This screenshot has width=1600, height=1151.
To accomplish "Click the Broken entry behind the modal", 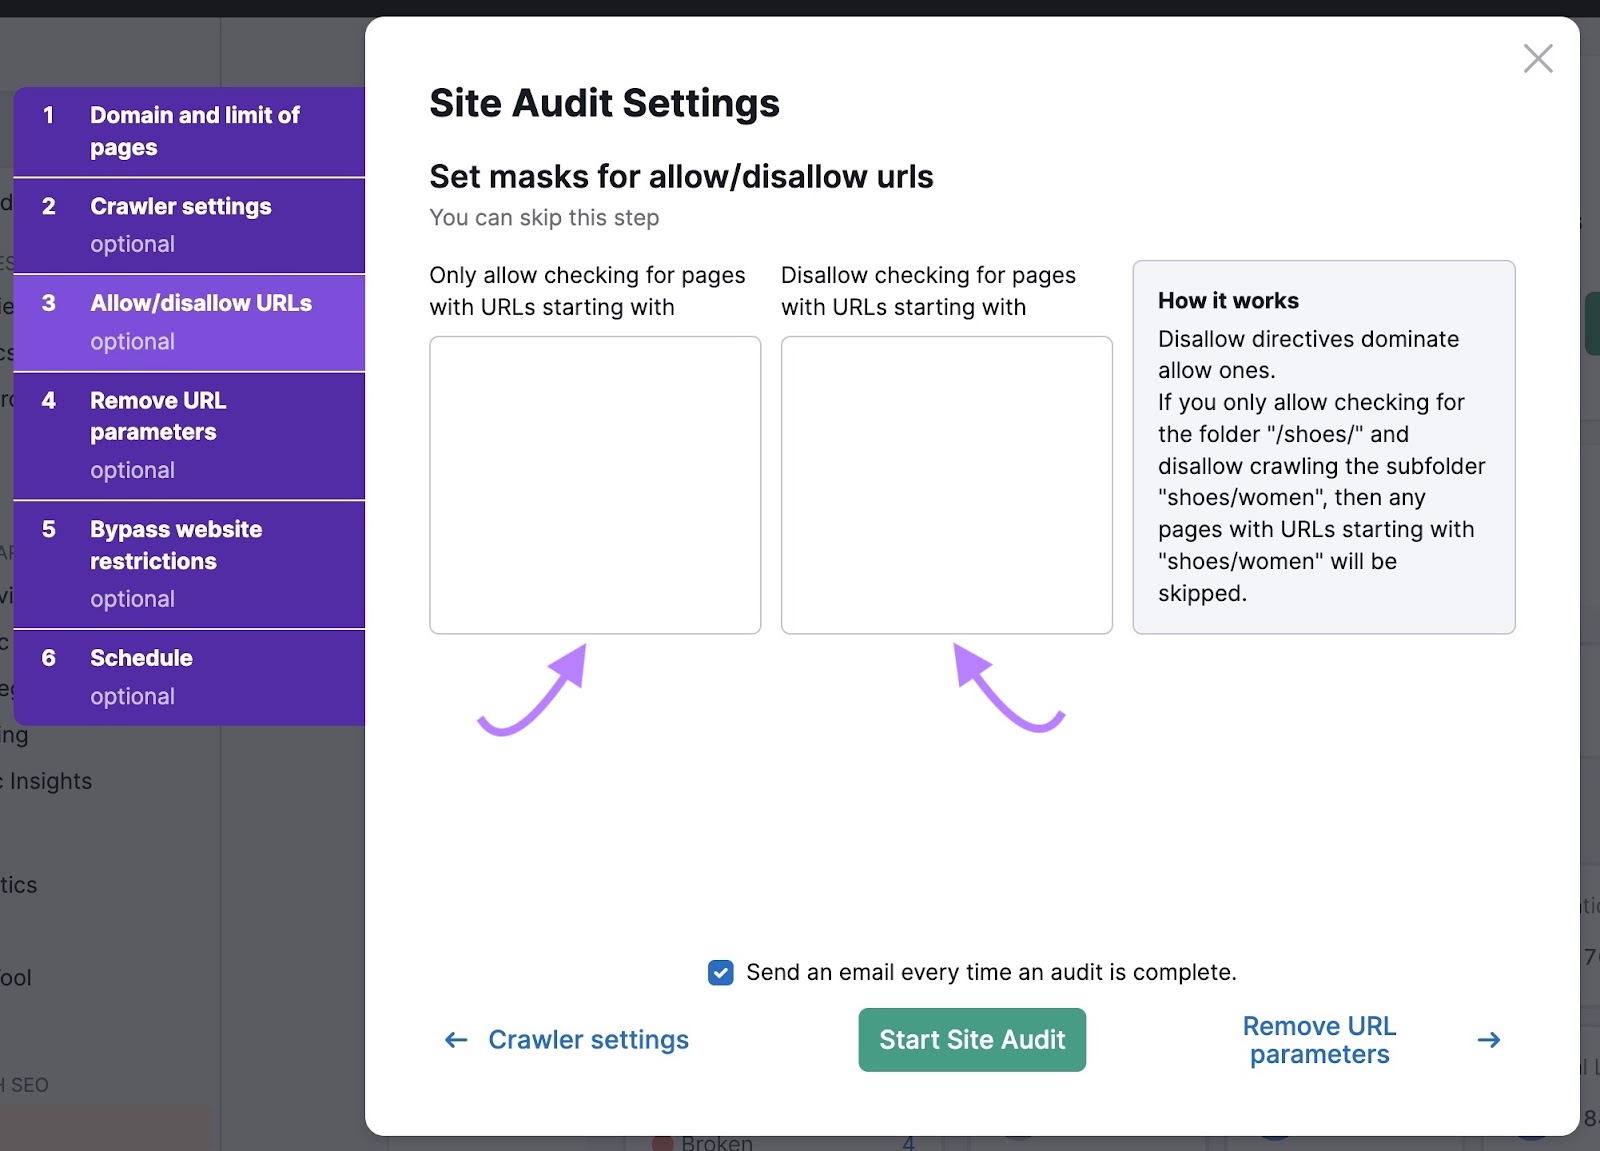I will coord(717,1142).
